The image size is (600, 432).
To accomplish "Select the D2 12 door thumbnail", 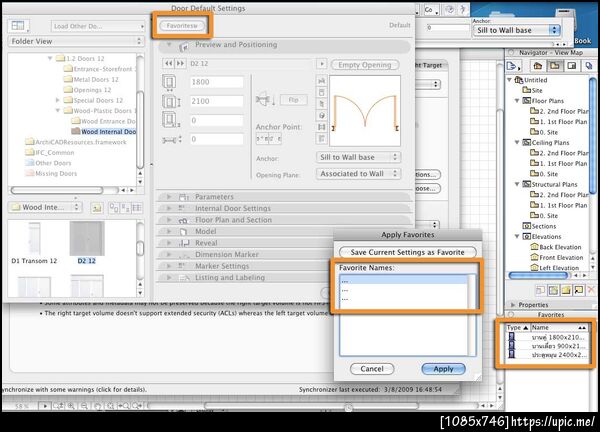I will [87, 243].
